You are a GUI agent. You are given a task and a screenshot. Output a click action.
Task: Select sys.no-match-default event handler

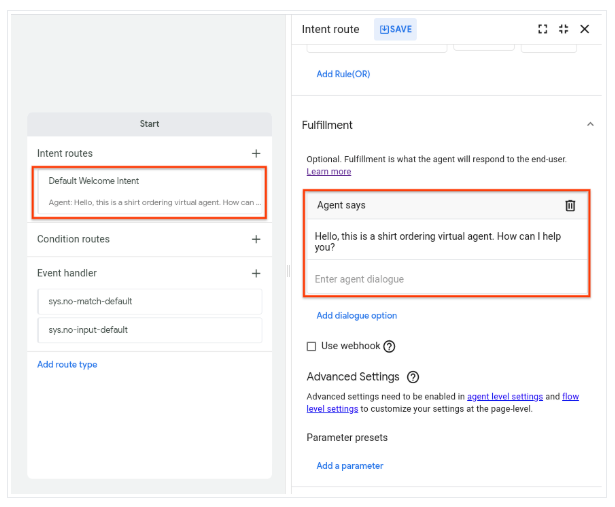pyautogui.click(x=149, y=302)
